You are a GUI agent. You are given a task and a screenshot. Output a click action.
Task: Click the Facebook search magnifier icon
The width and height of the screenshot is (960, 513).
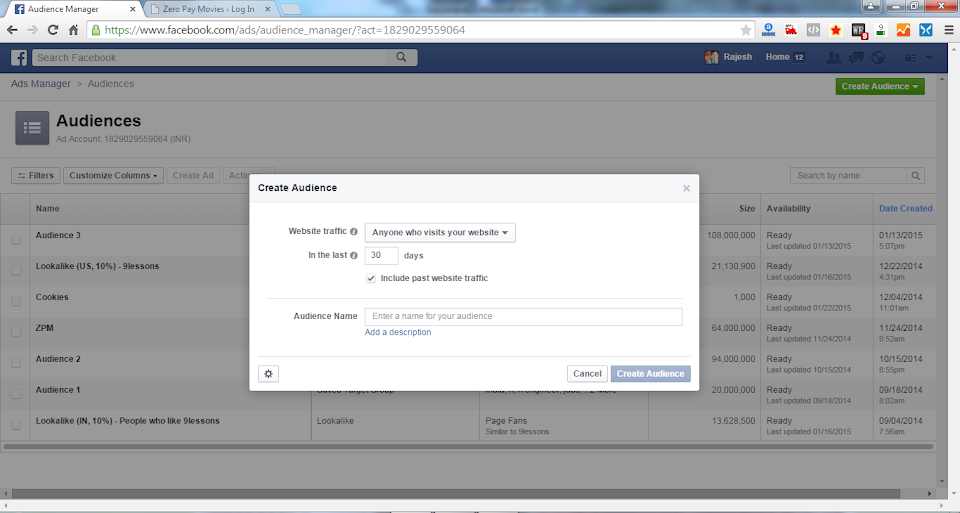[x=401, y=57]
